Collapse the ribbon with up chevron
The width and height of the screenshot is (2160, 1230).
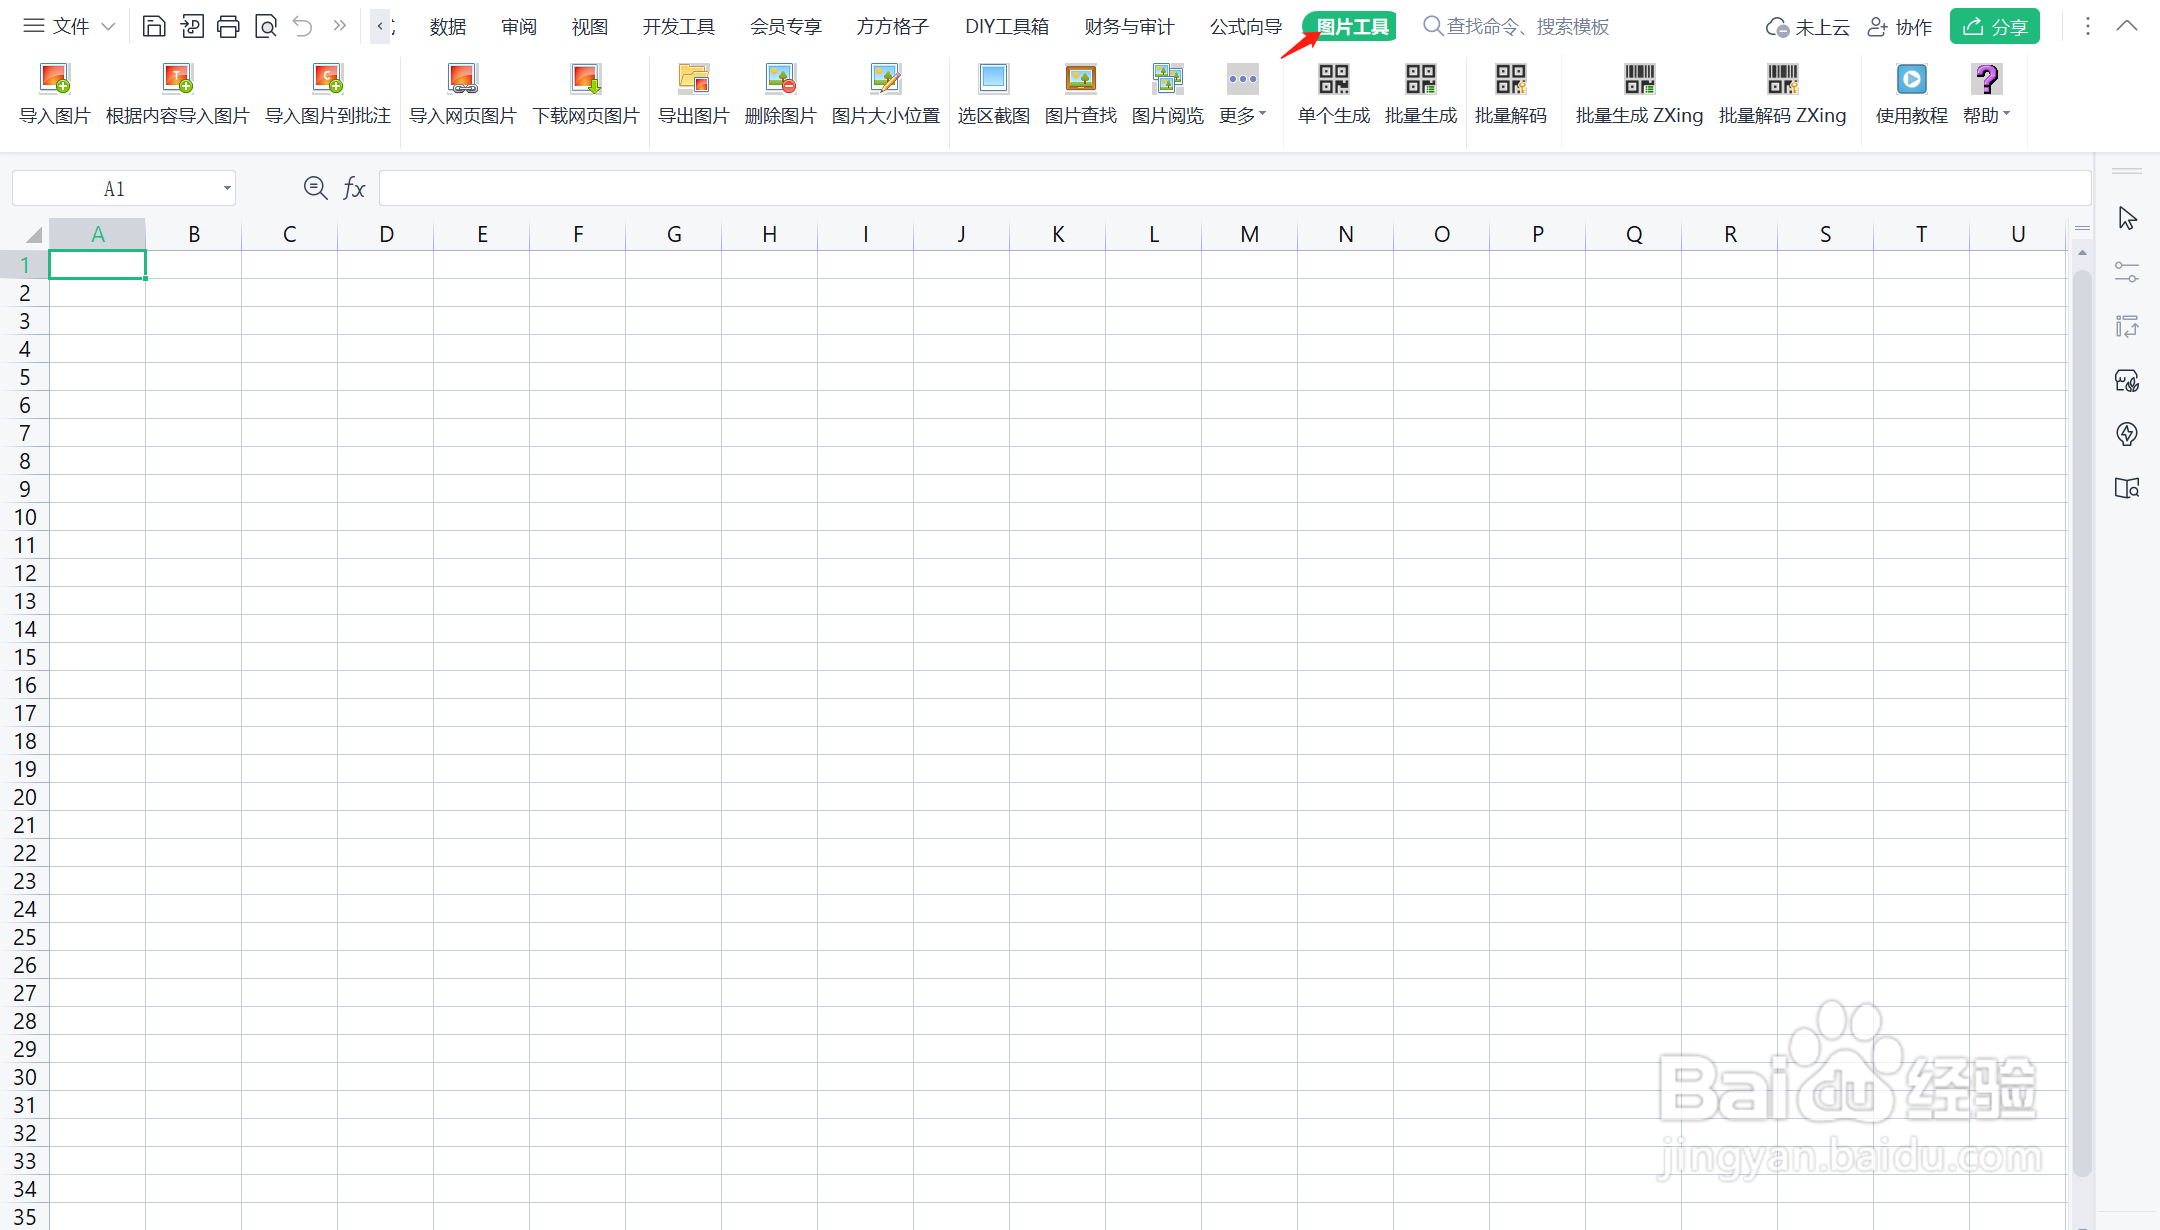coord(2127,26)
